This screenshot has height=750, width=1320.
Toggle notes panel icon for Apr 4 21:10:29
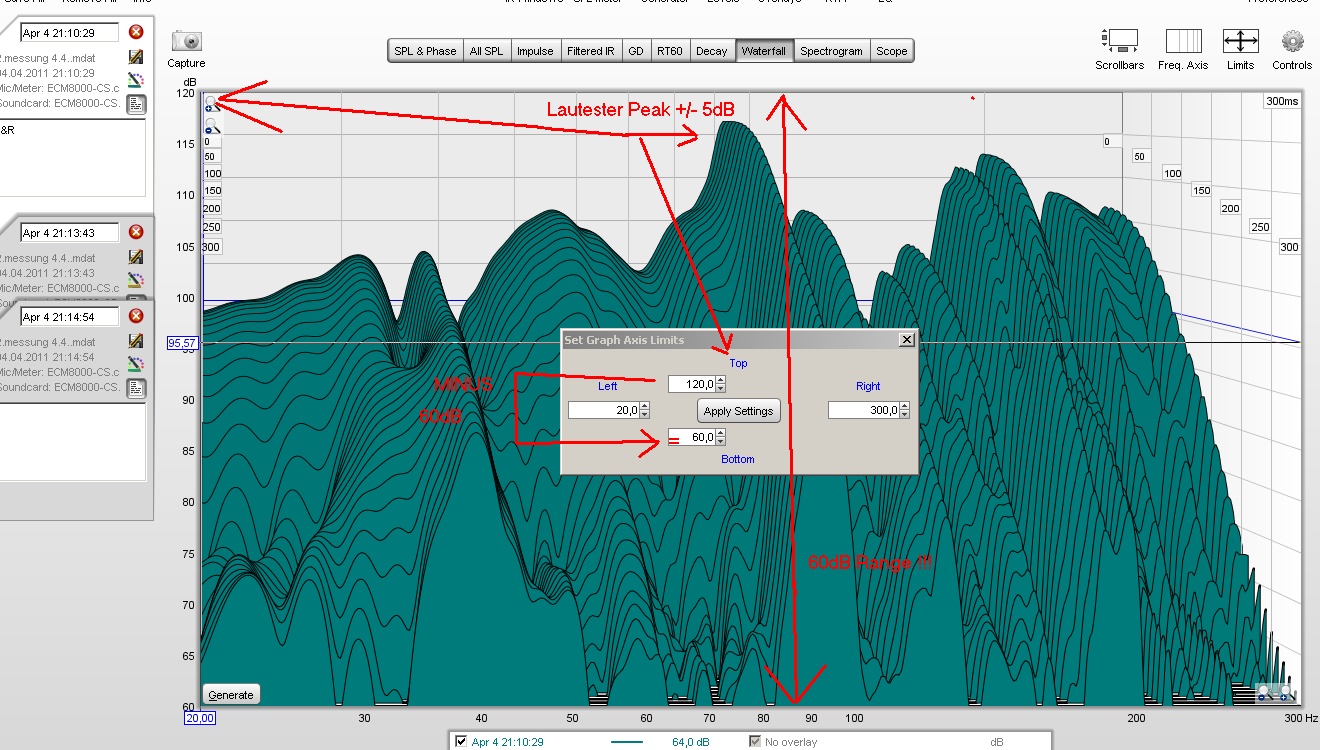tap(136, 104)
